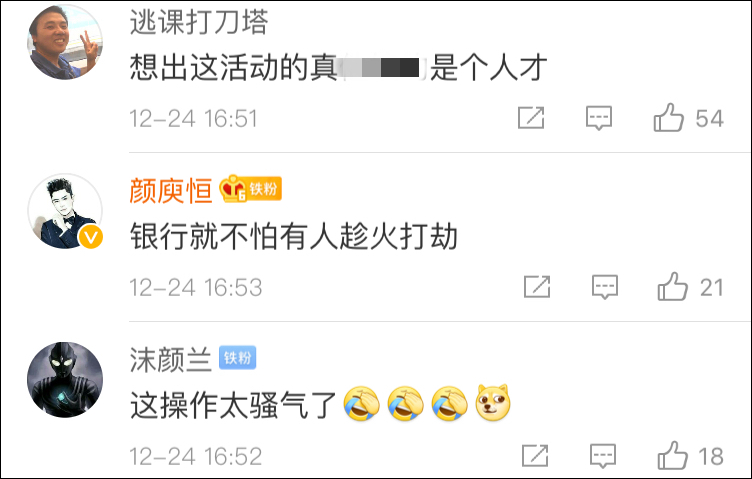The height and width of the screenshot is (479, 752).
Task: Open username link 沫颜兰
Action: (171, 360)
